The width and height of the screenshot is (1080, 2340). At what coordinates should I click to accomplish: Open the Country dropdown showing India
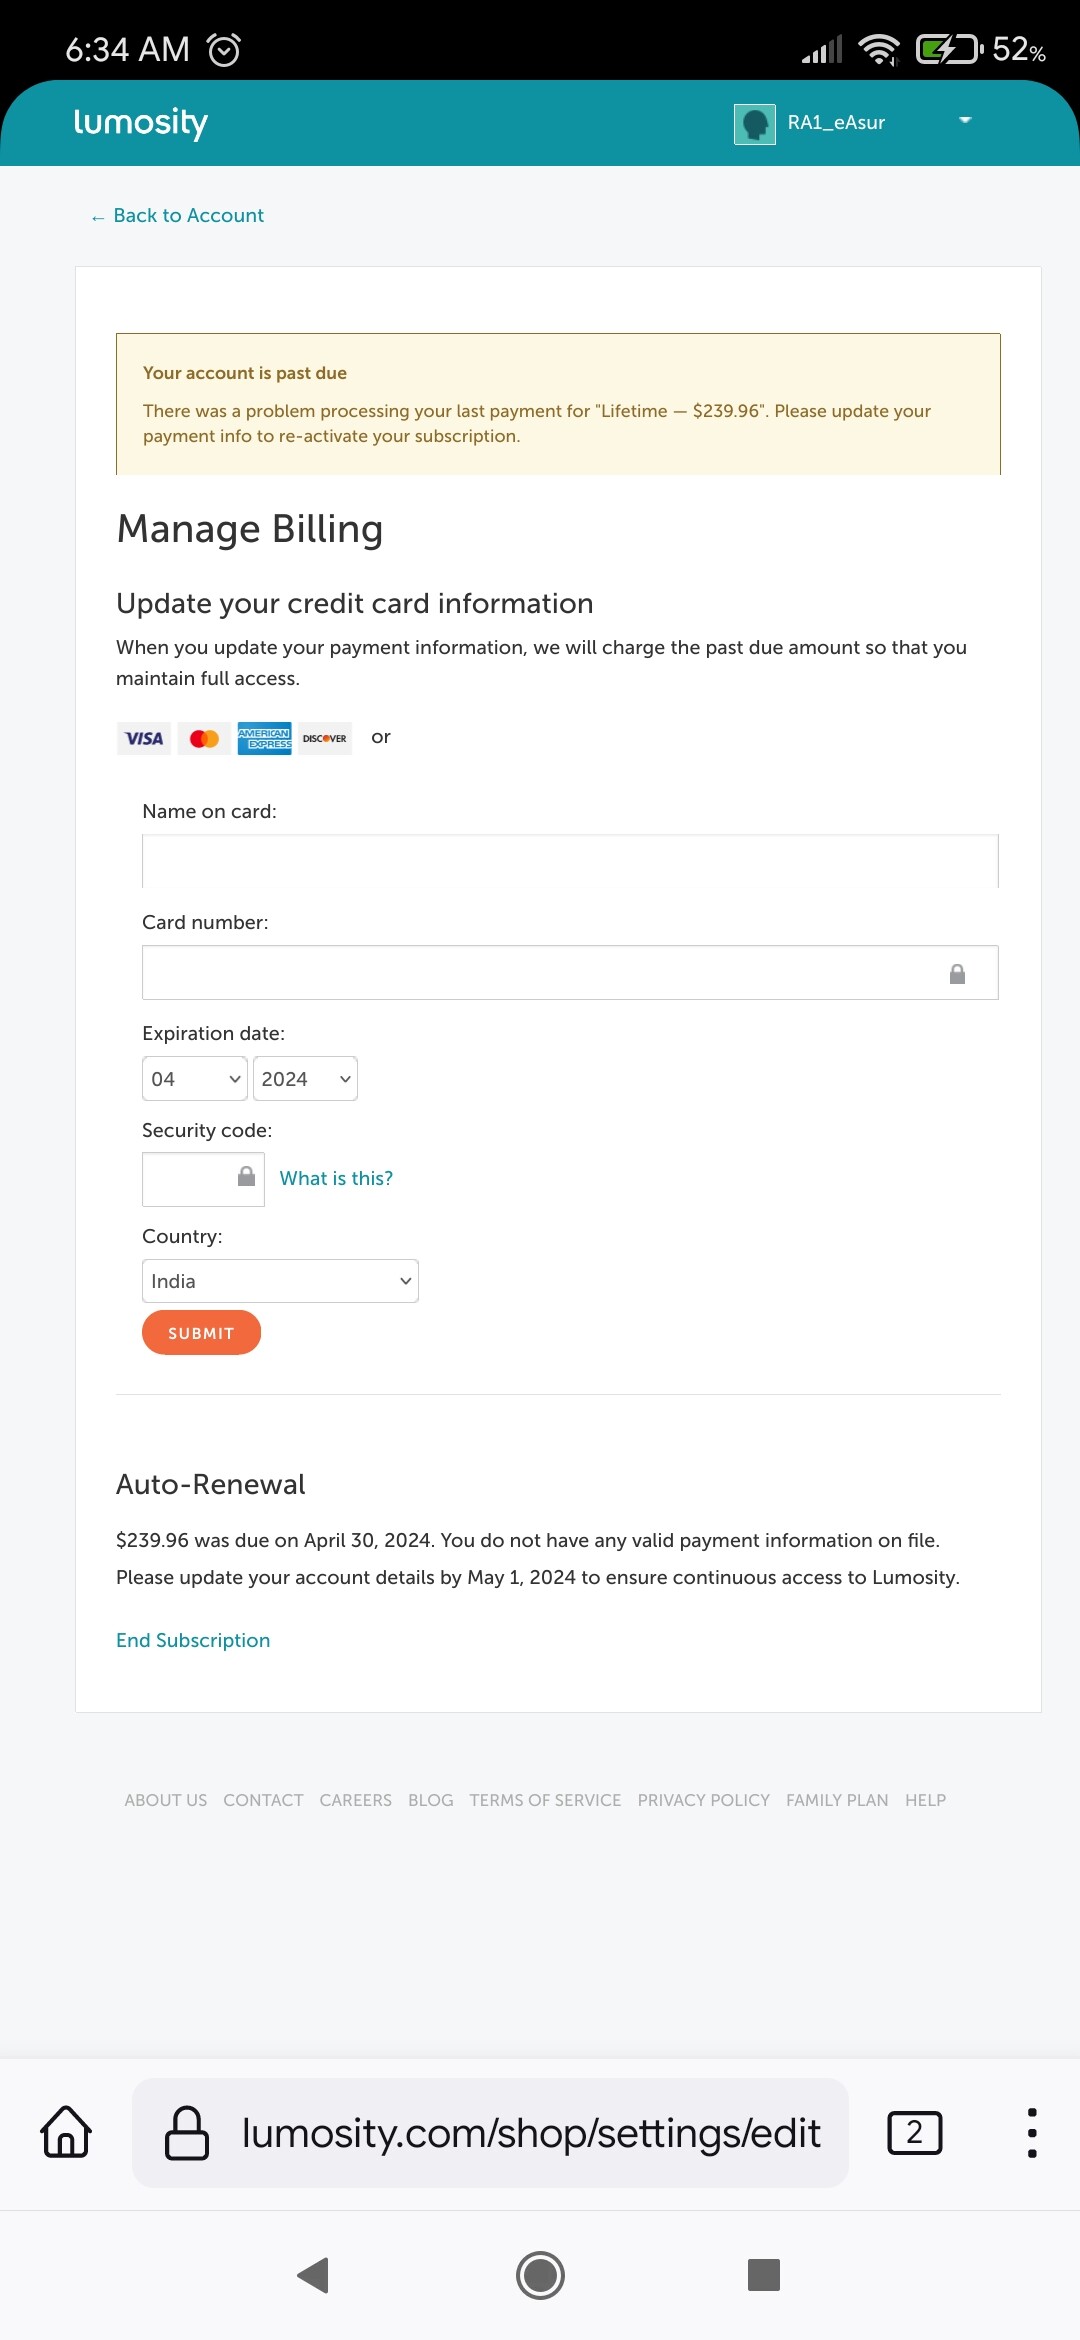tap(280, 1282)
